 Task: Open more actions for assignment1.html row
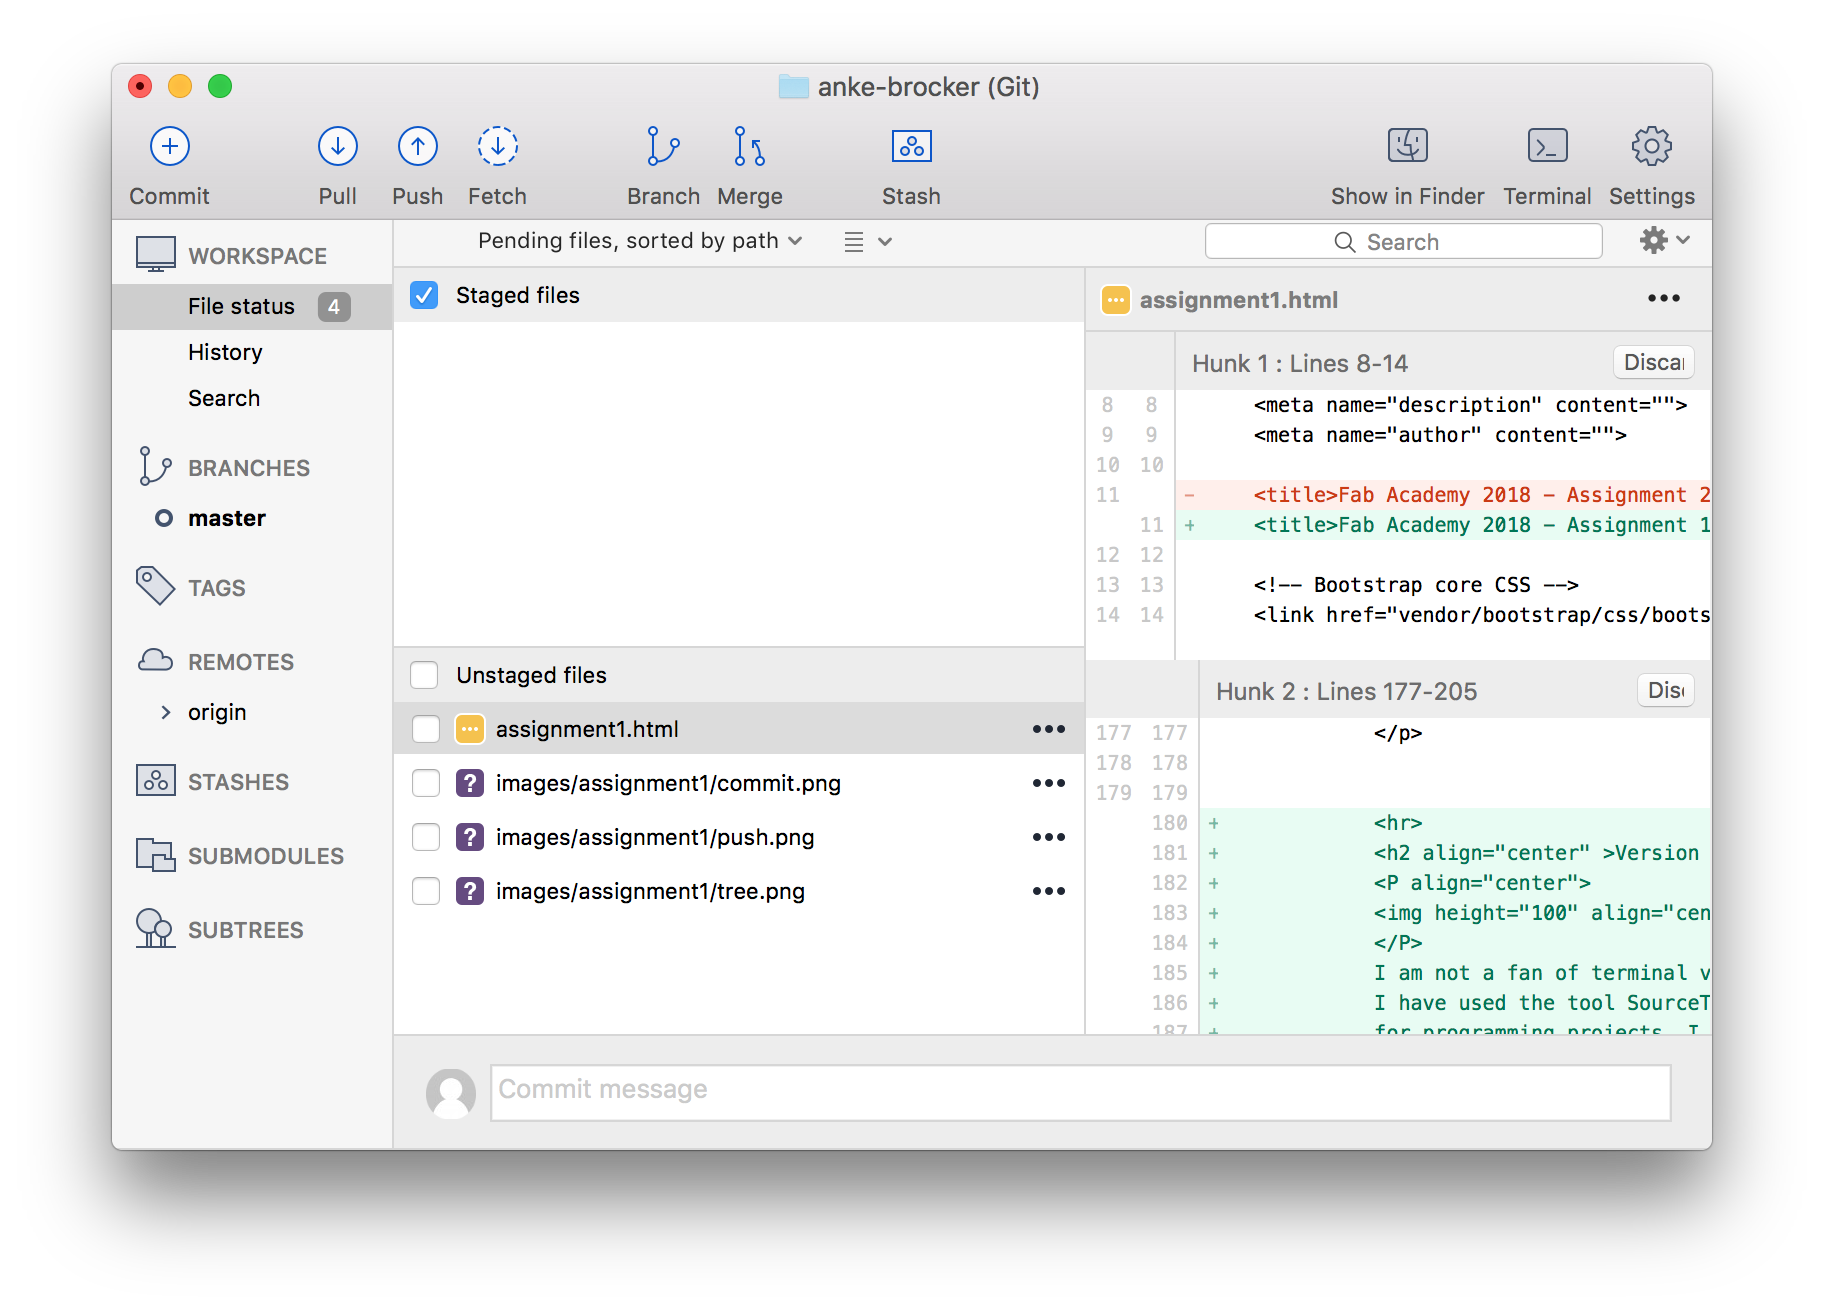(1049, 729)
